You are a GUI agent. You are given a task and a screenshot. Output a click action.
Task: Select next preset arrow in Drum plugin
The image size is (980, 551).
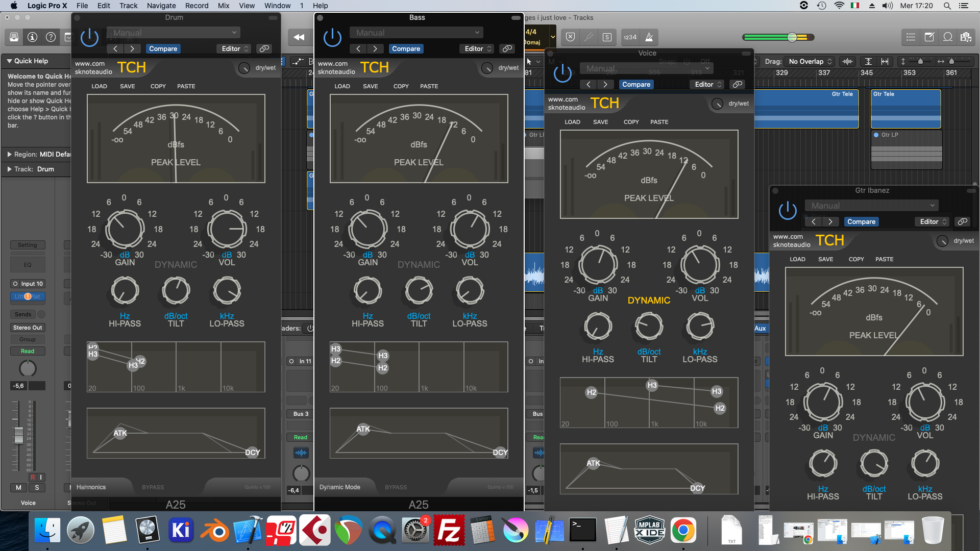coord(132,49)
